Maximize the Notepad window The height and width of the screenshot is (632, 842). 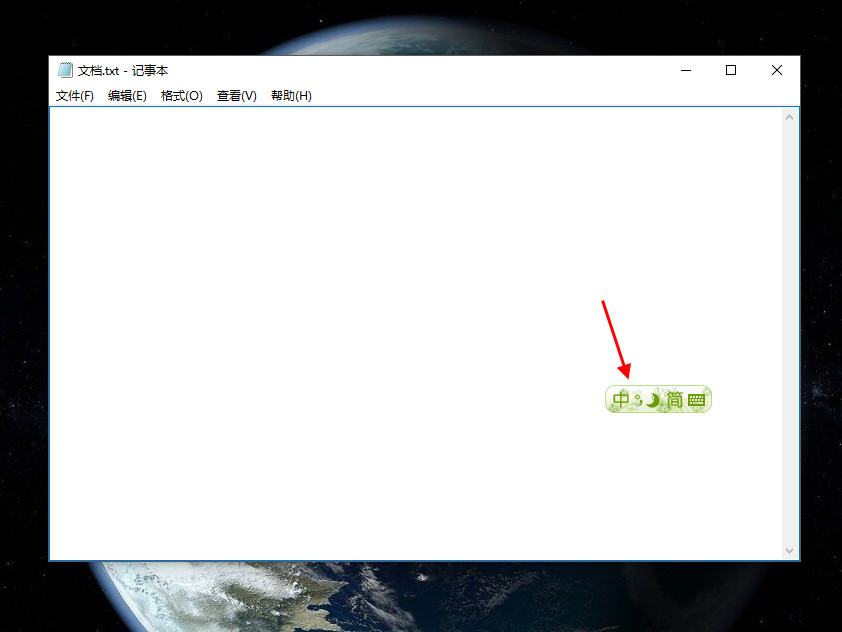click(731, 70)
